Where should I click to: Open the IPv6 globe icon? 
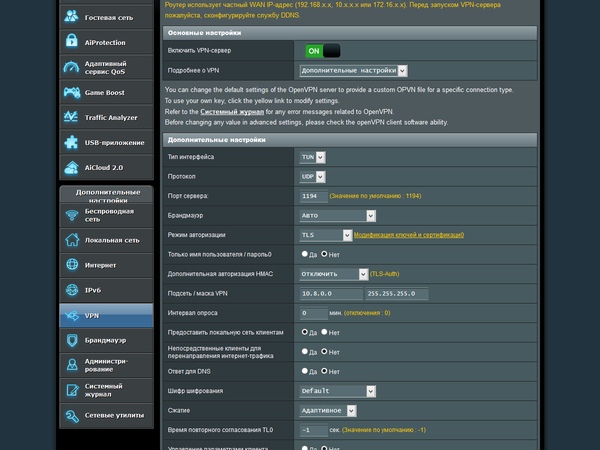[72, 290]
